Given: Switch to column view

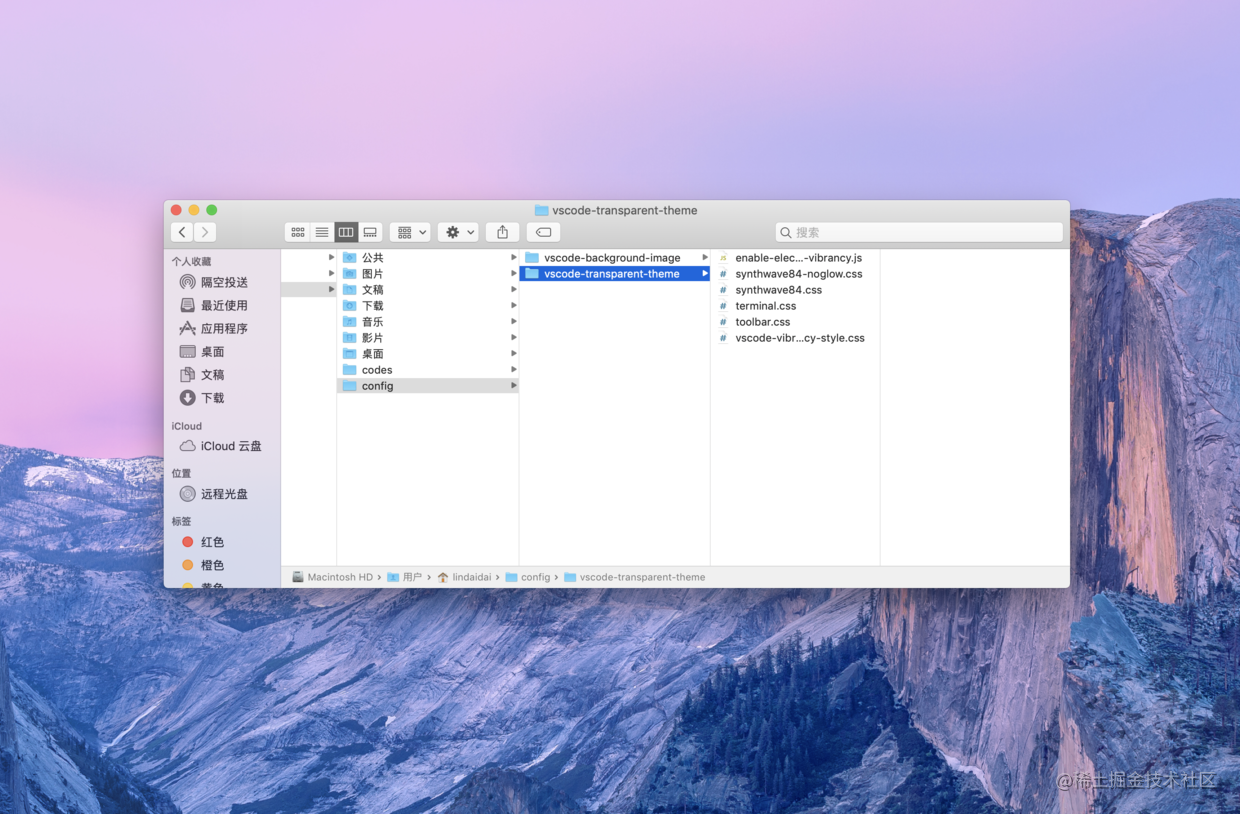Looking at the screenshot, I should tap(346, 232).
